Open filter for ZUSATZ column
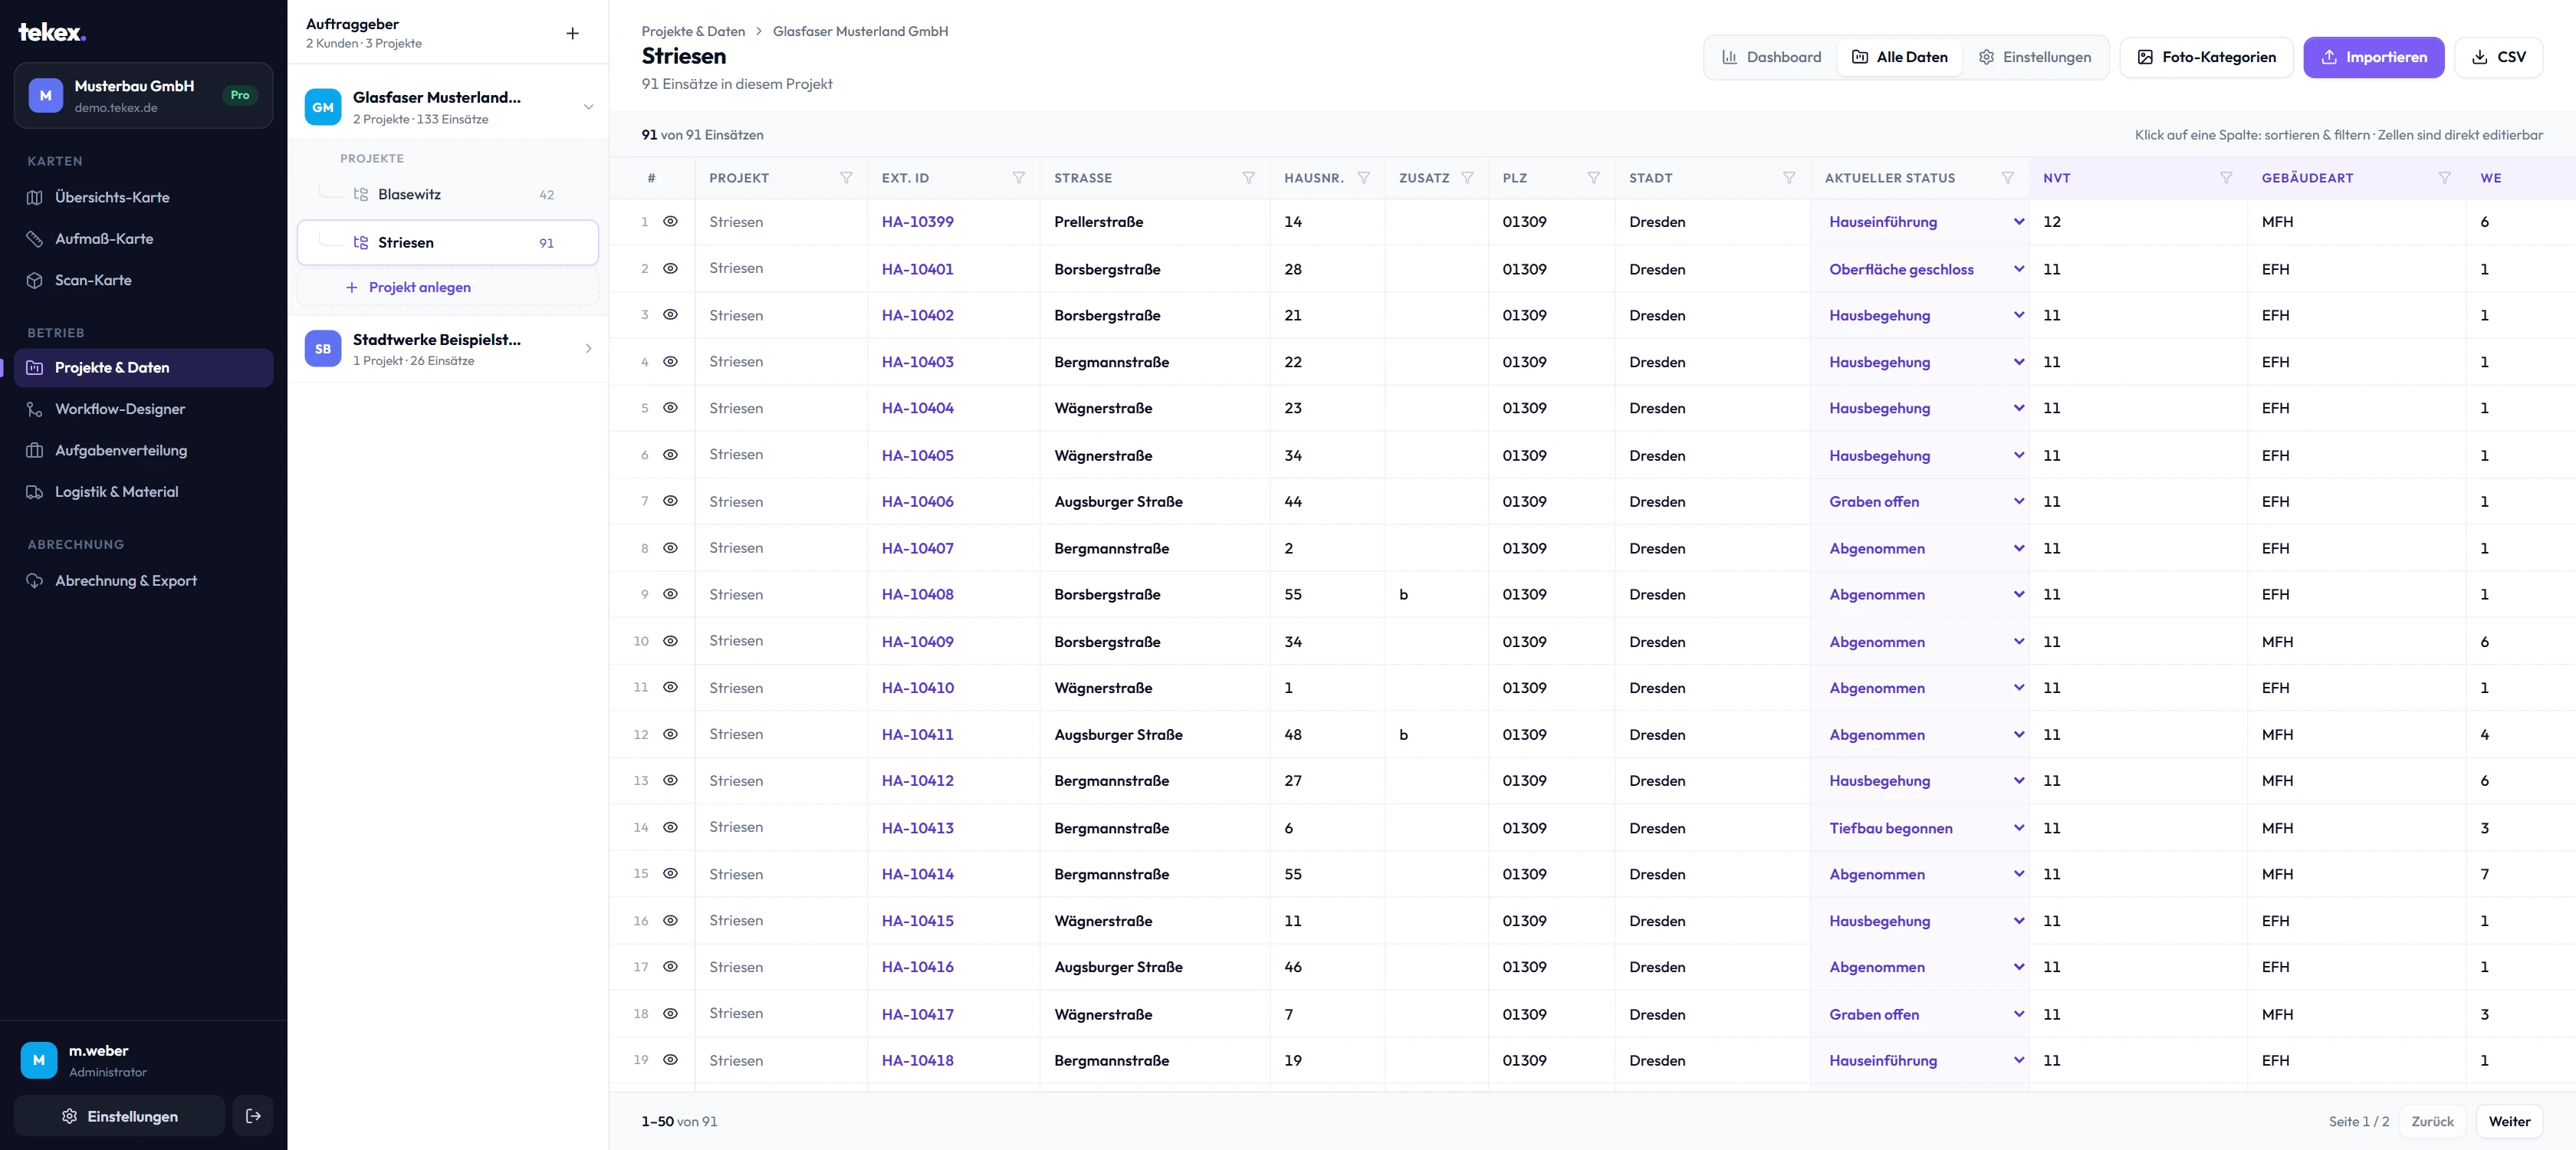This screenshot has height=1150, width=2576. 1467,178
